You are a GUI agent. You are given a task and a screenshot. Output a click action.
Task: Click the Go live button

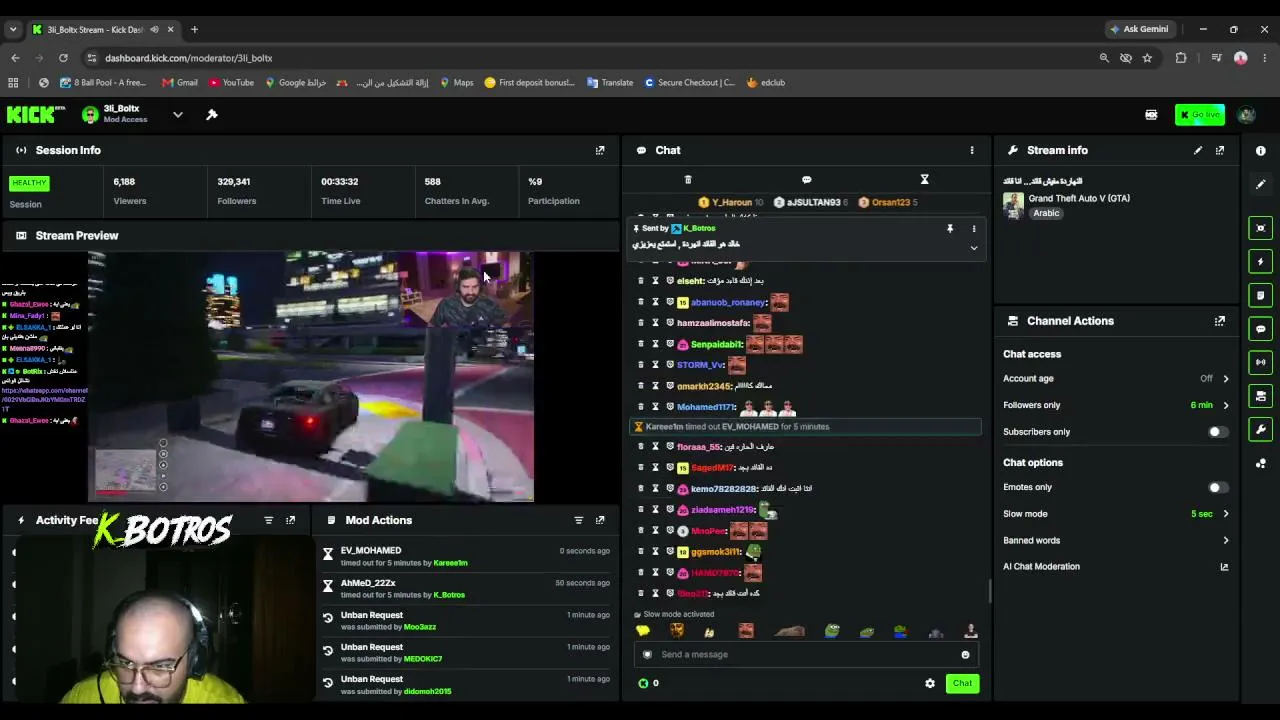(1200, 115)
